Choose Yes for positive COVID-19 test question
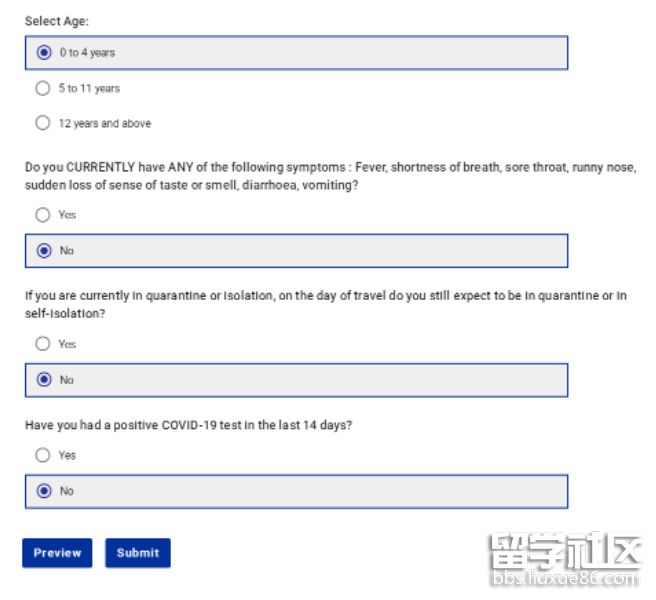This screenshot has height=600, width=656. [42, 455]
